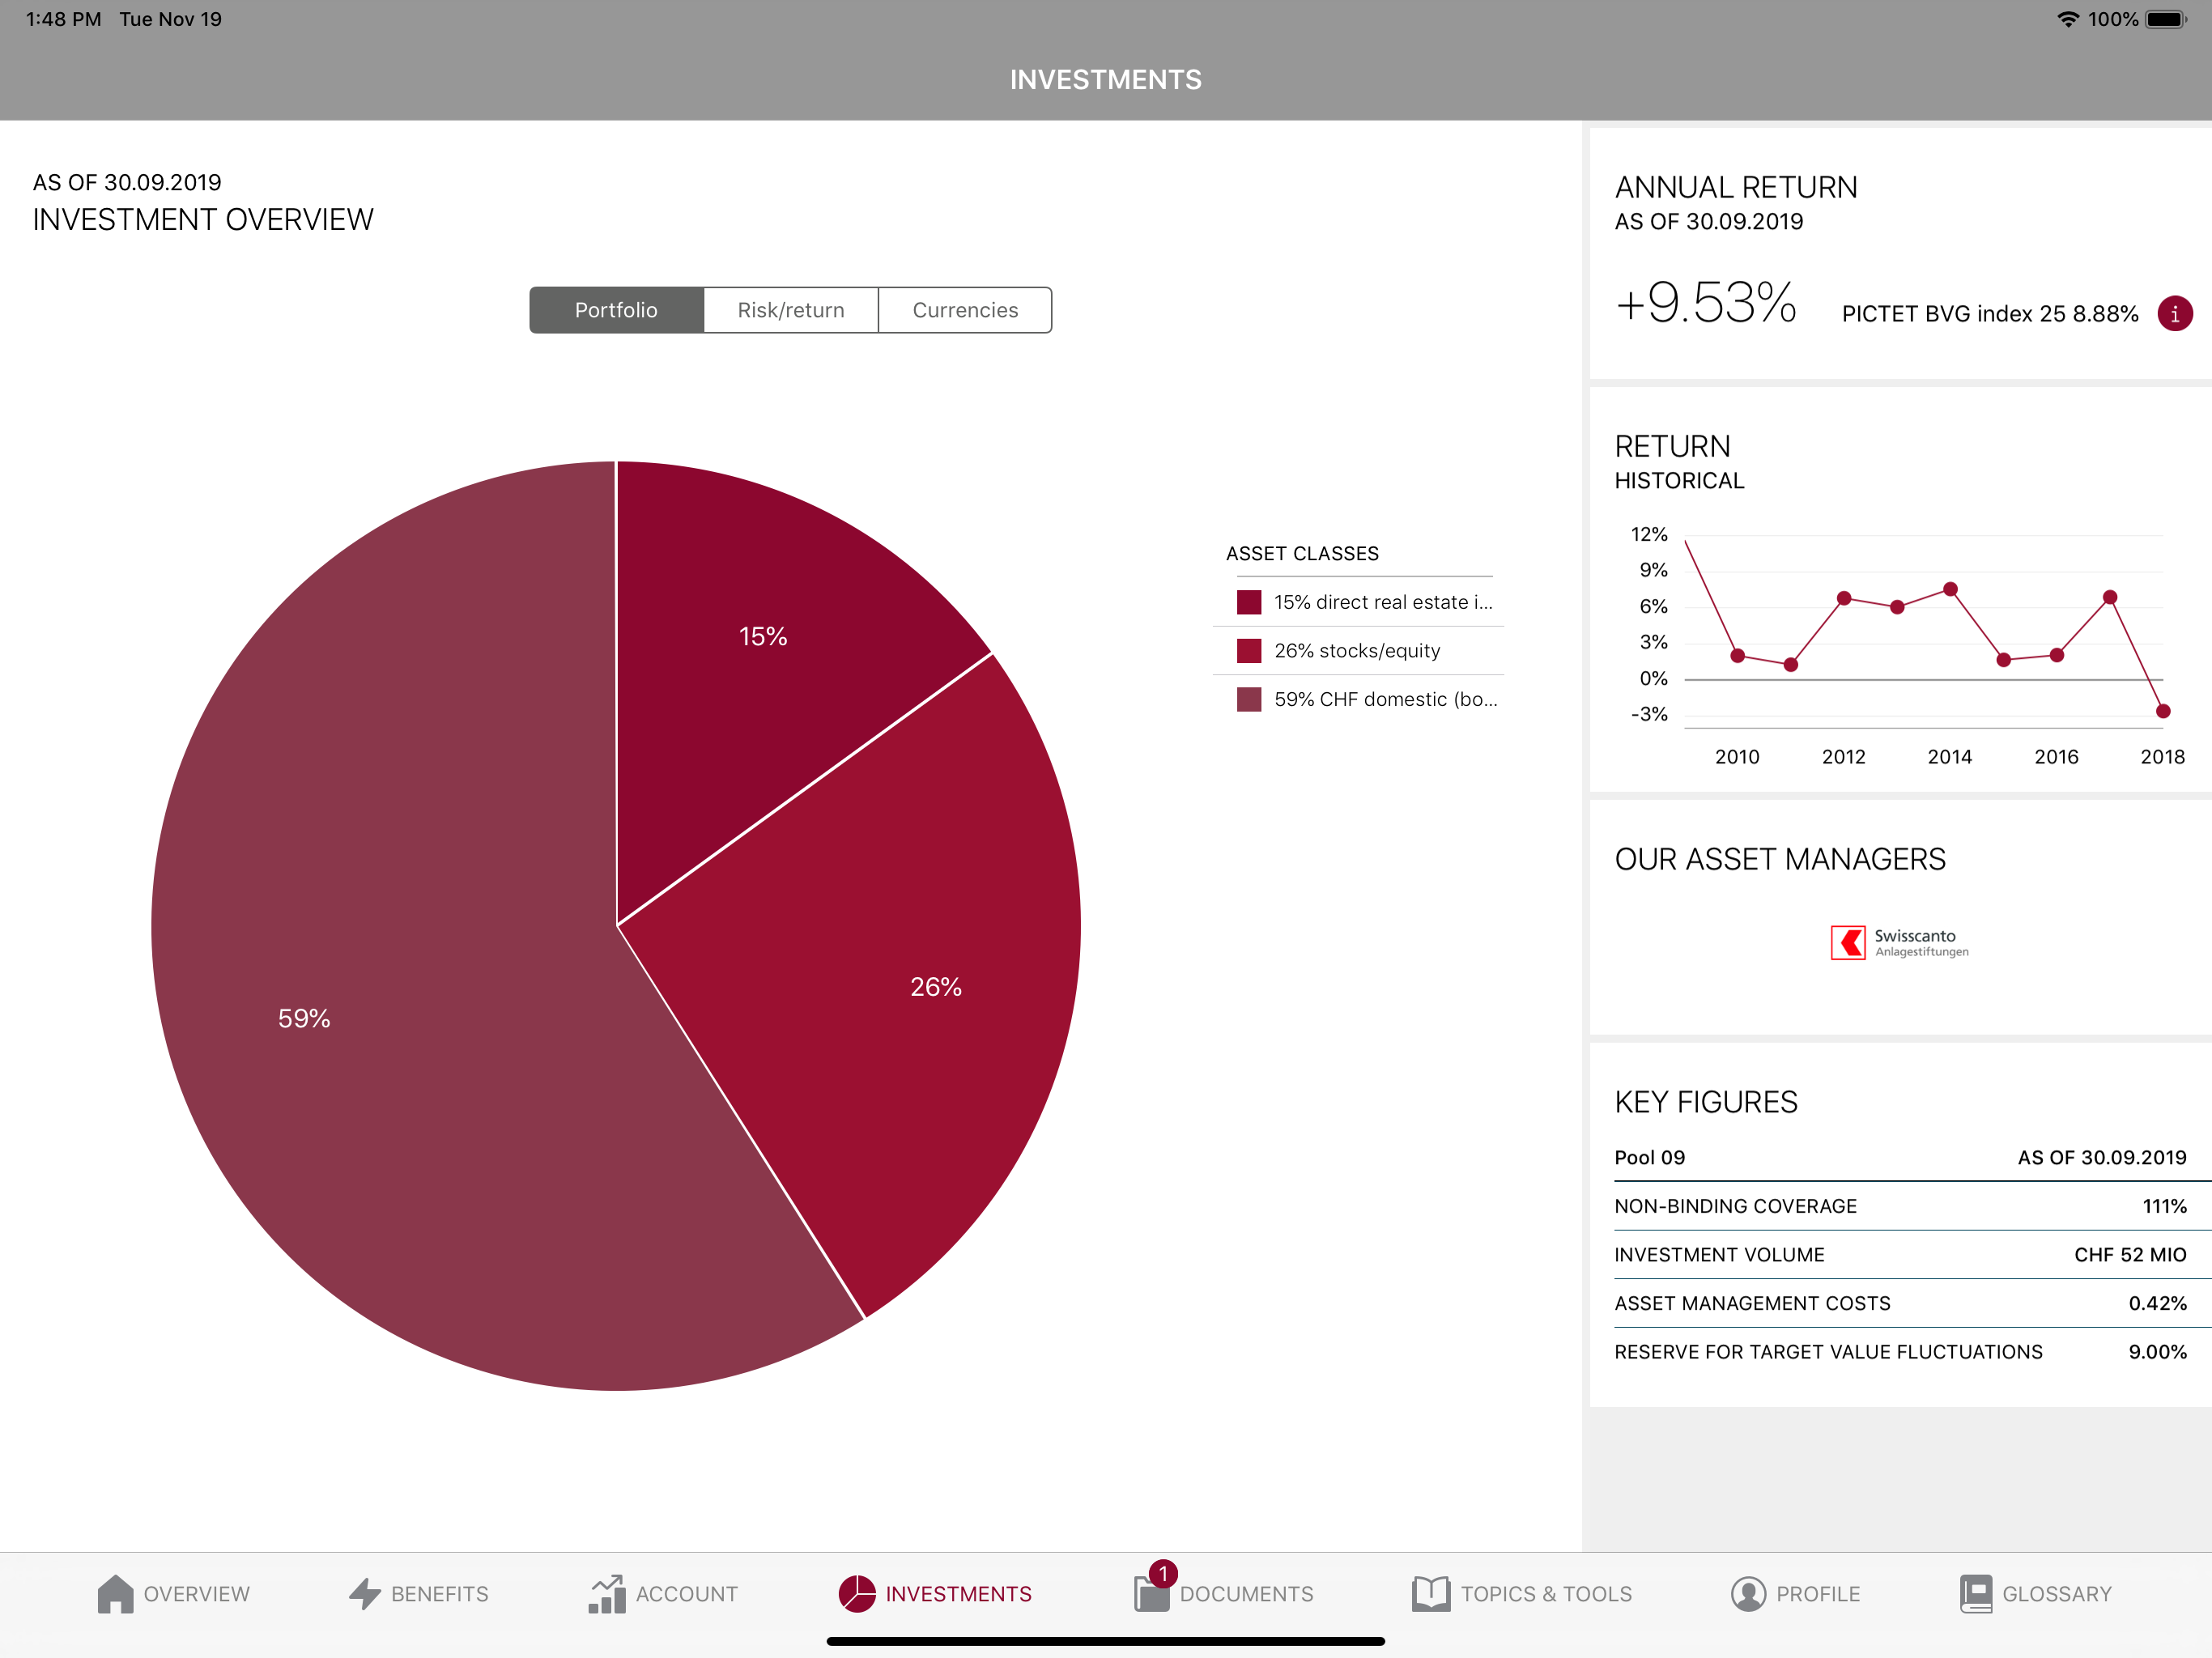Open the Account bar chart icon
2212x1658 pixels.
click(606, 1594)
